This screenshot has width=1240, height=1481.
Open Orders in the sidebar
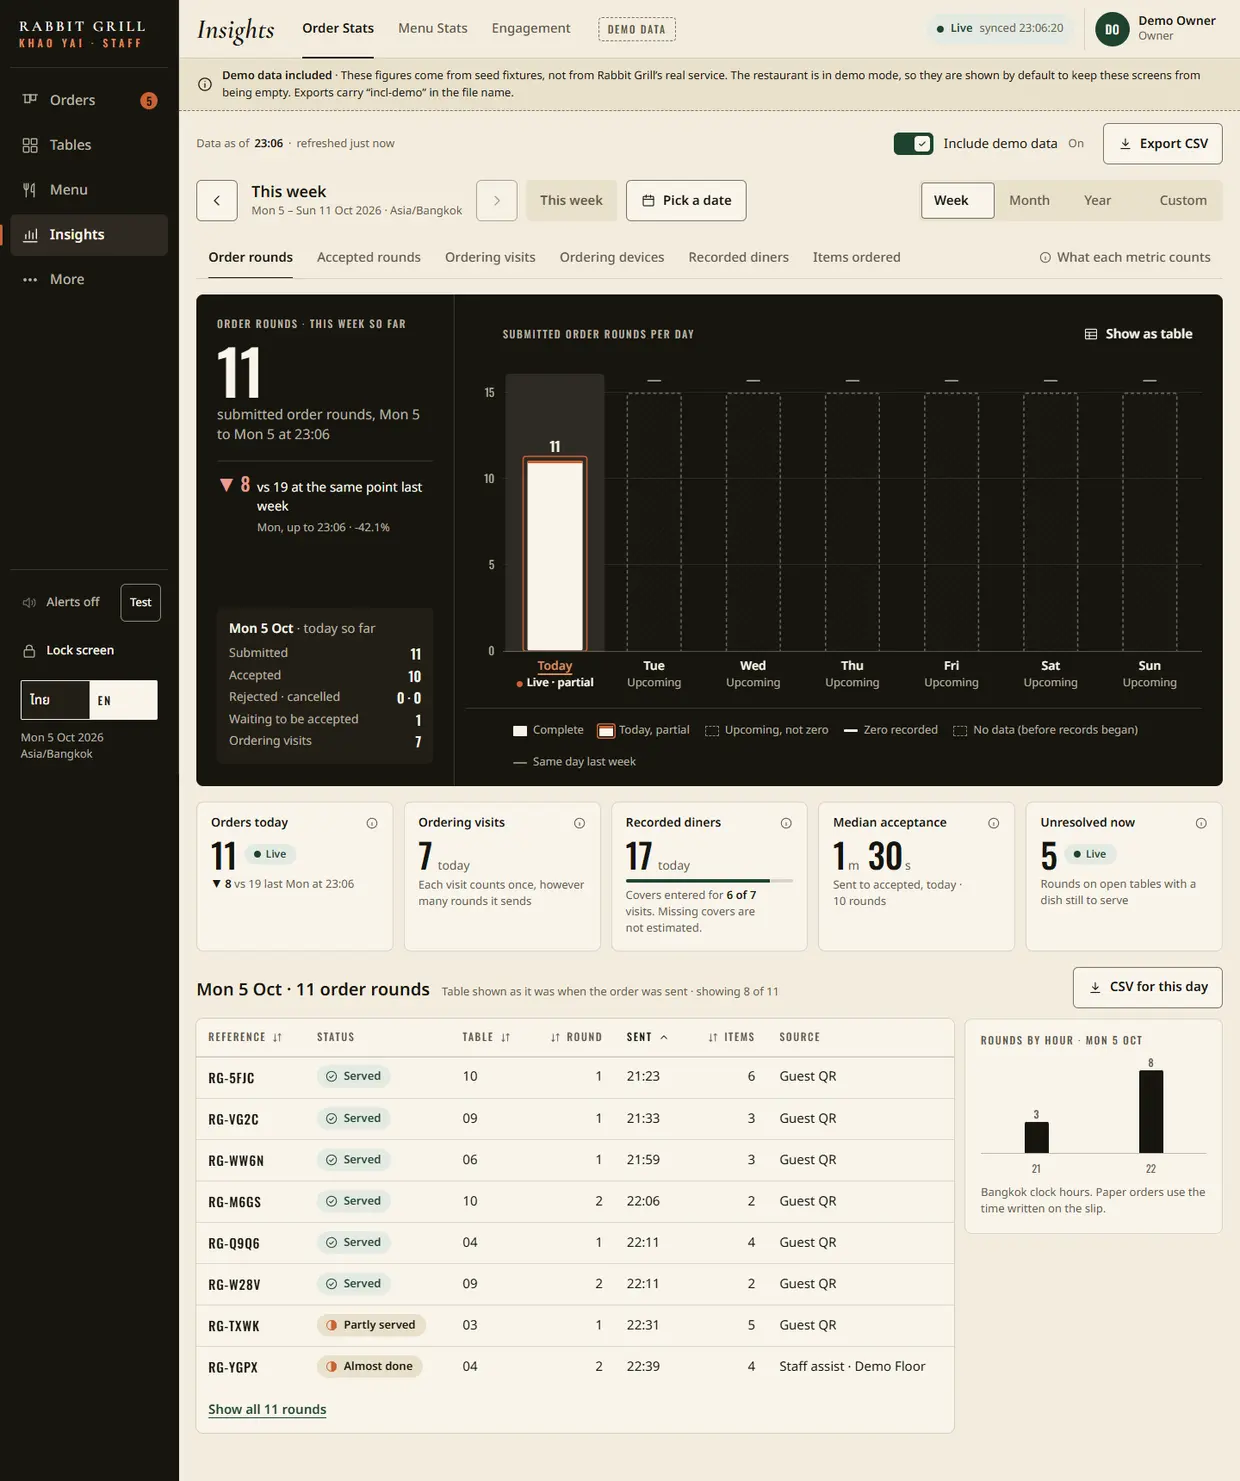pos(89,100)
